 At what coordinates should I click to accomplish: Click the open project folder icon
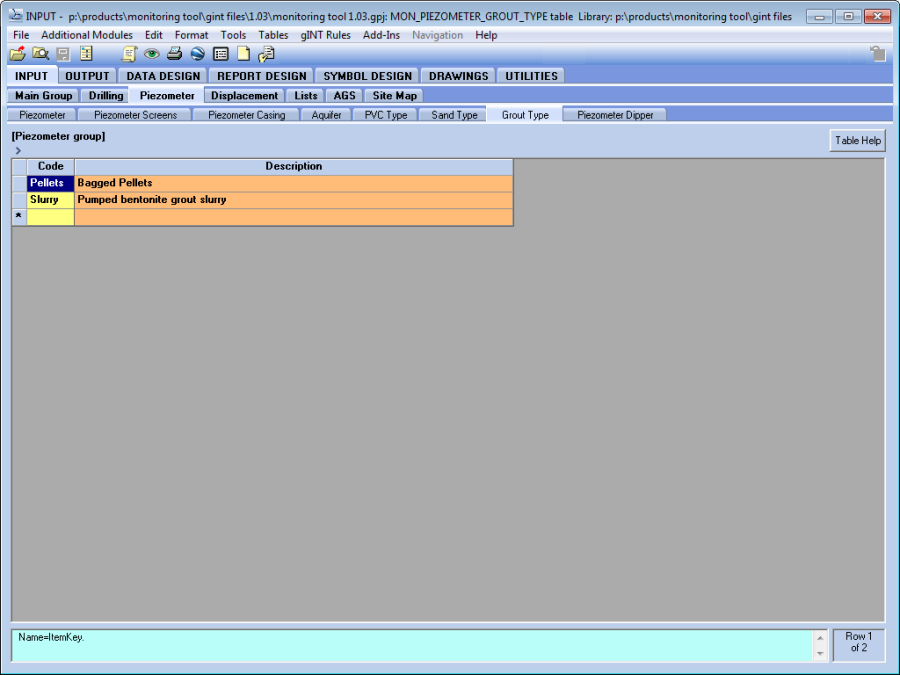(17, 54)
